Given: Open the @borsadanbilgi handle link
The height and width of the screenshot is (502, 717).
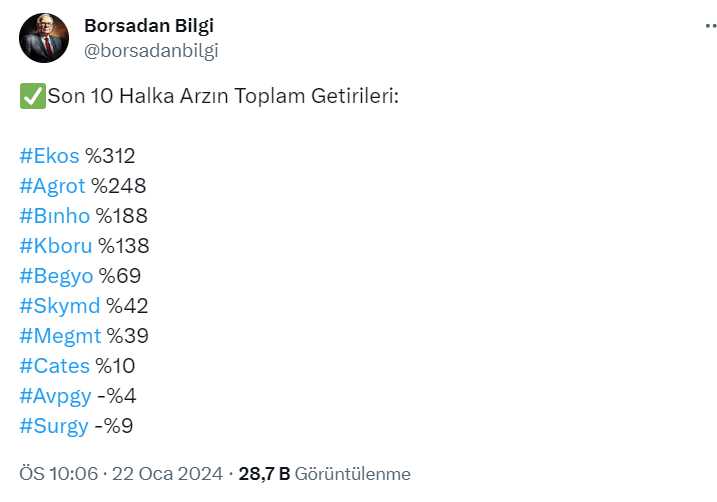Looking at the screenshot, I should tap(151, 51).
